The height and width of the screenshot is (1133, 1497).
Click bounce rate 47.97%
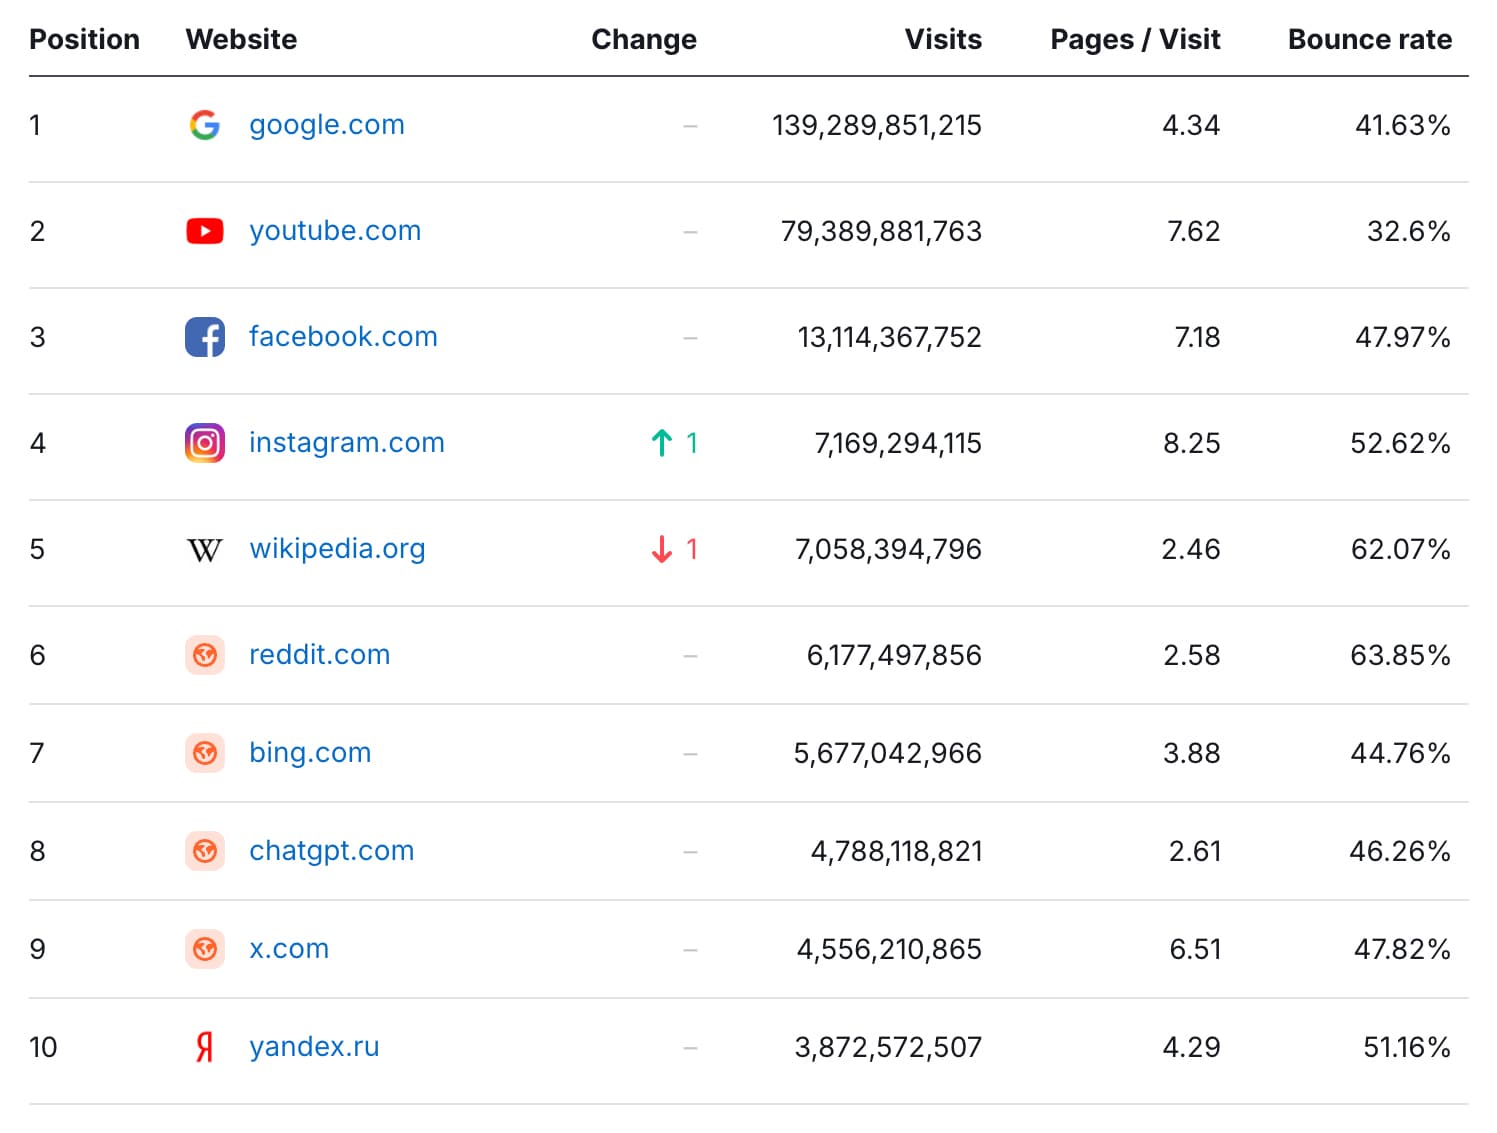tap(1402, 337)
